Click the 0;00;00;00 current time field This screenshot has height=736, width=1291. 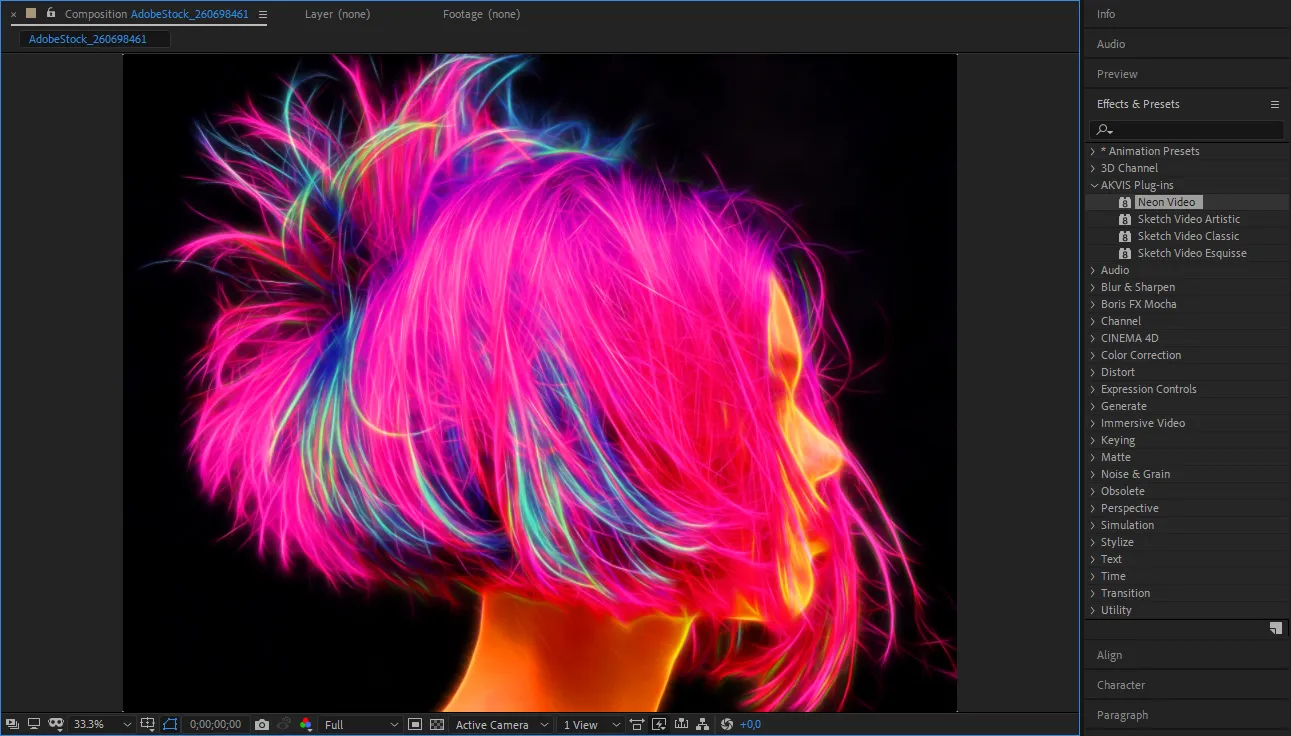pyautogui.click(x=215, y=724)
